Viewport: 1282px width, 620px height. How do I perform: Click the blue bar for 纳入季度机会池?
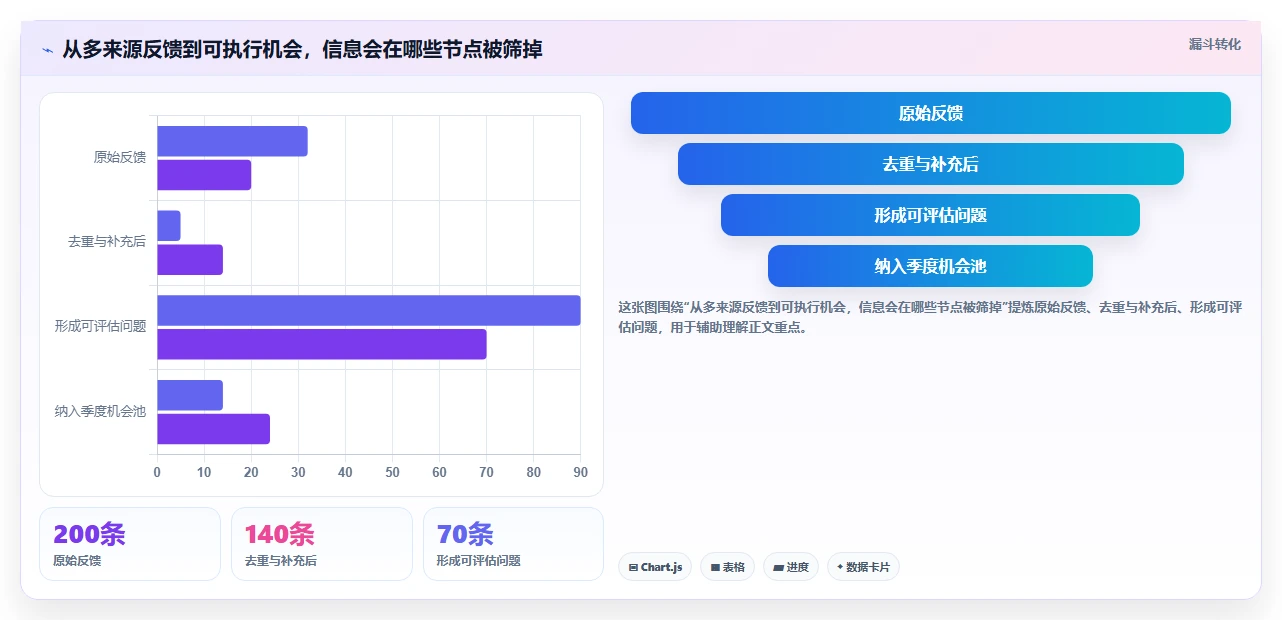coord(190,395)
